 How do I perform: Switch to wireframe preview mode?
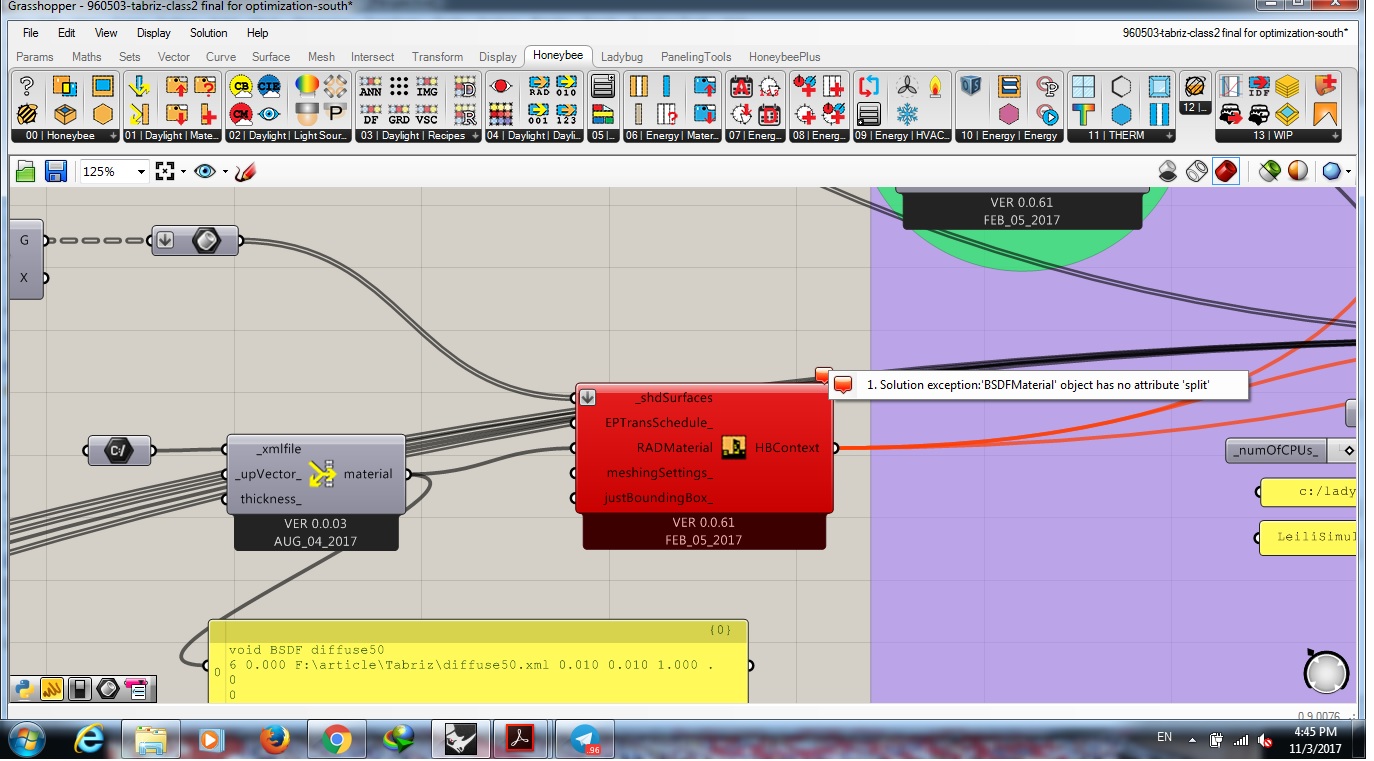(1196, 171)
